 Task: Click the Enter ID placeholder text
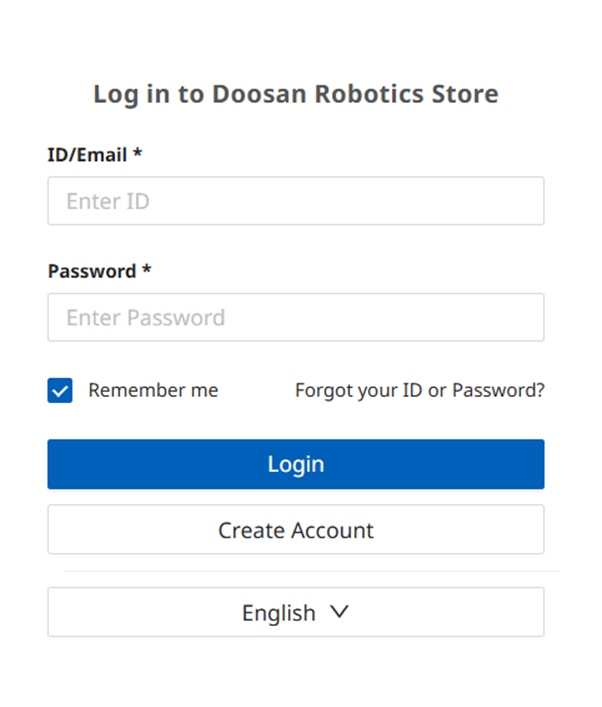pos(108,201)
